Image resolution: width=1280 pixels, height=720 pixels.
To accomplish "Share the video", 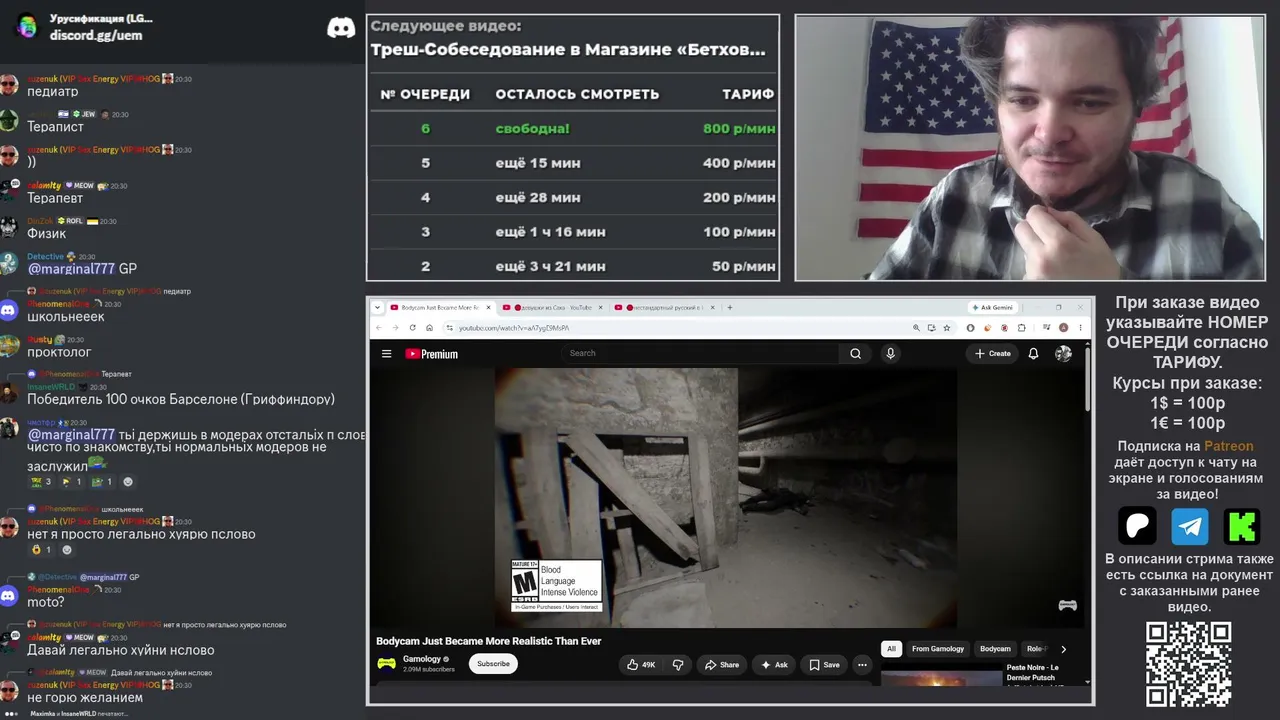I will [722, 664].
